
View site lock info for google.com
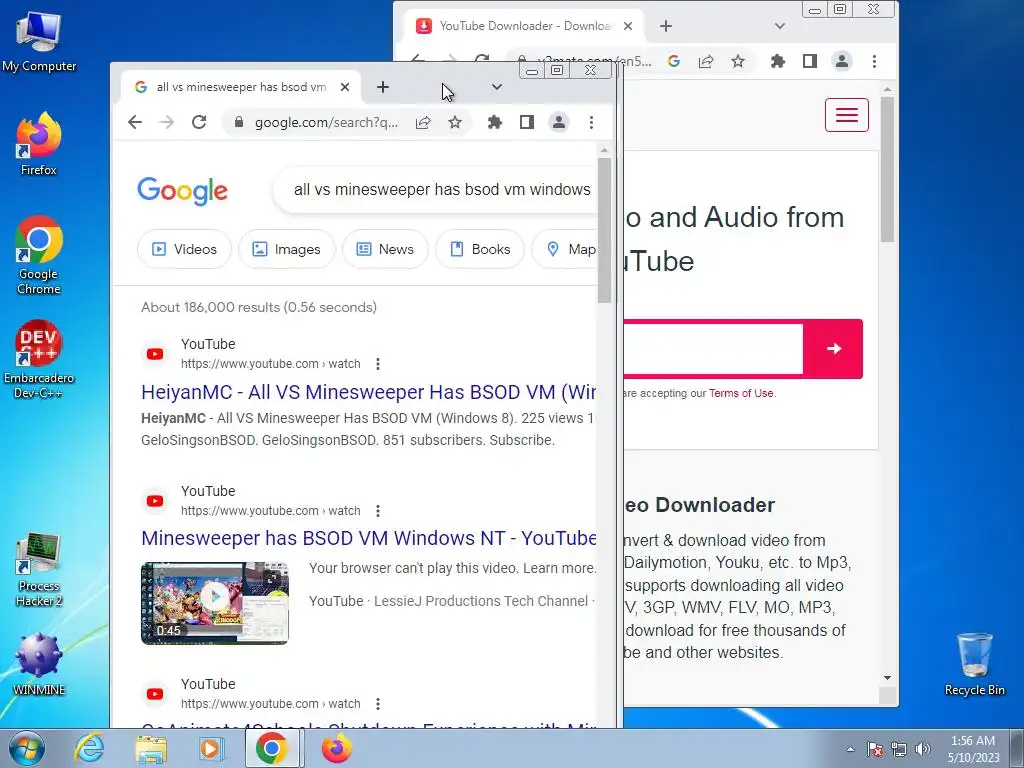(x=239, y=122)
